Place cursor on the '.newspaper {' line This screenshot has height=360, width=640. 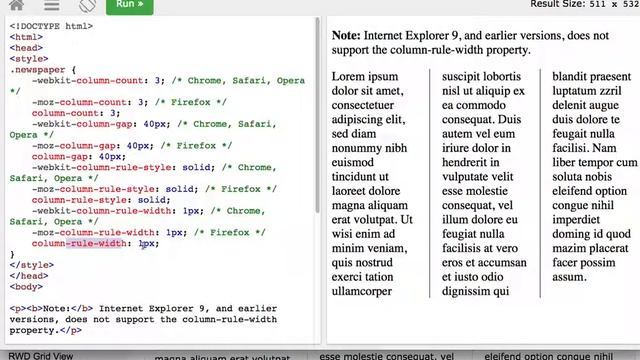click(x=43, y=70)
